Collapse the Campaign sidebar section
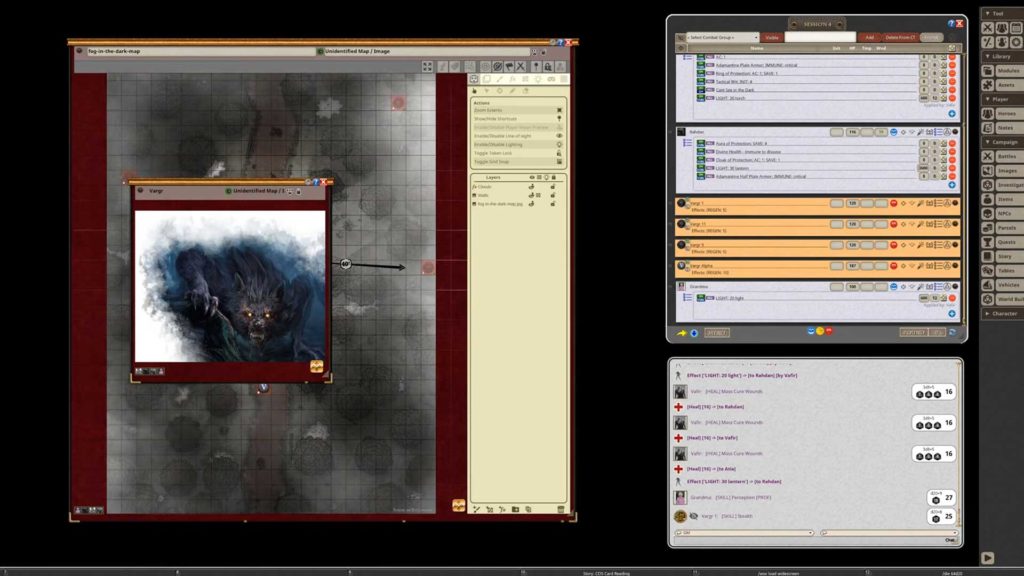Viewport: 1024px width, 576px height. pyautogui.click(x=1001, y=142)
